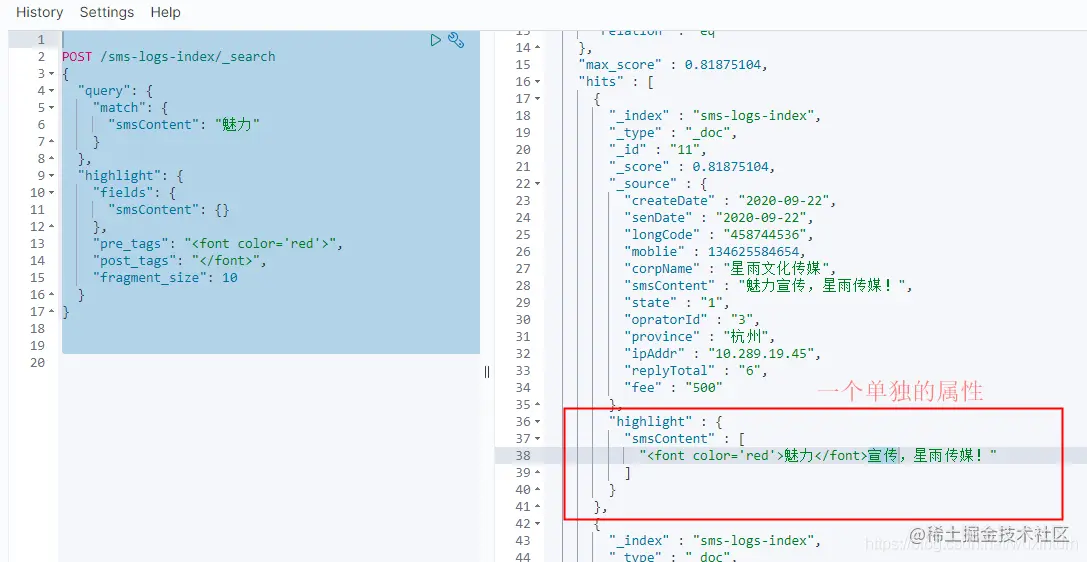Collapse the "fields" fold at line 10
Viewport: 1087px width, 562px height.
[x=52, y=193]
